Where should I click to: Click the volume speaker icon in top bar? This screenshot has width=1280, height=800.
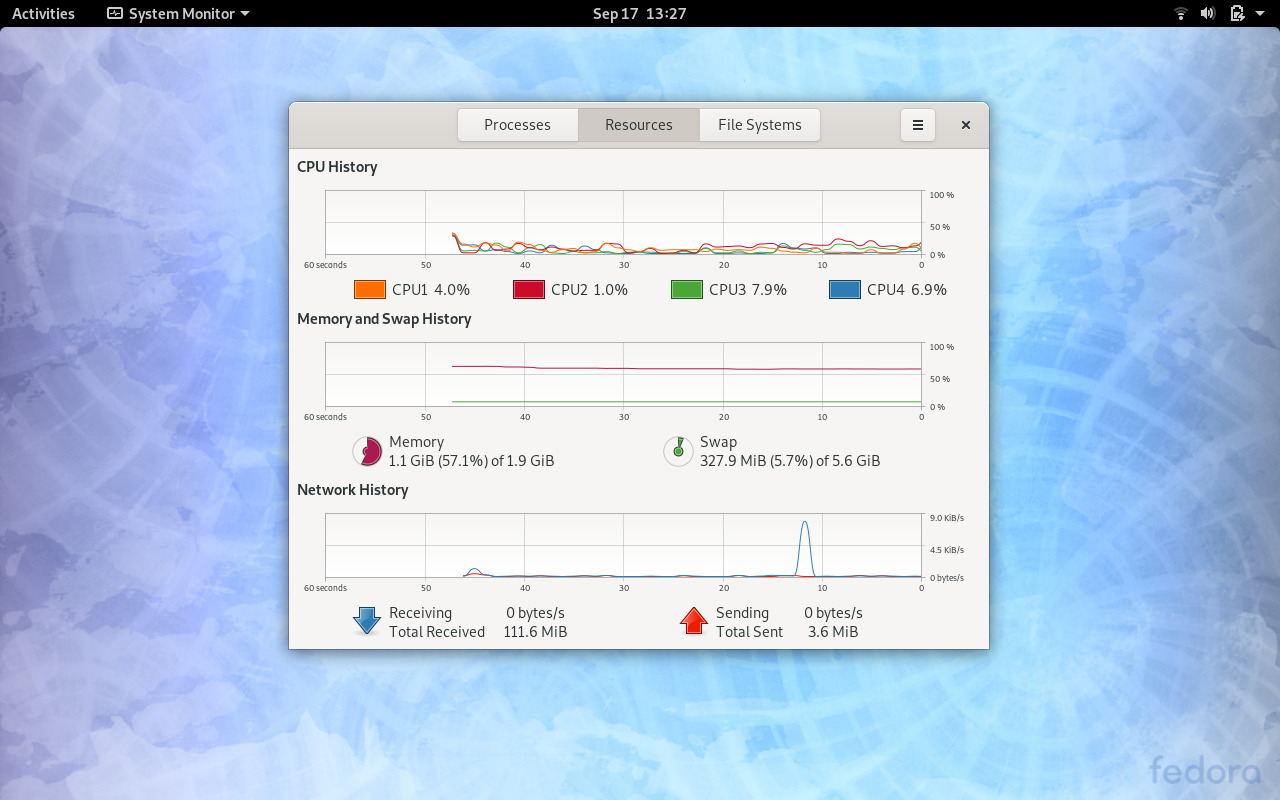[x=1208, y=14]
